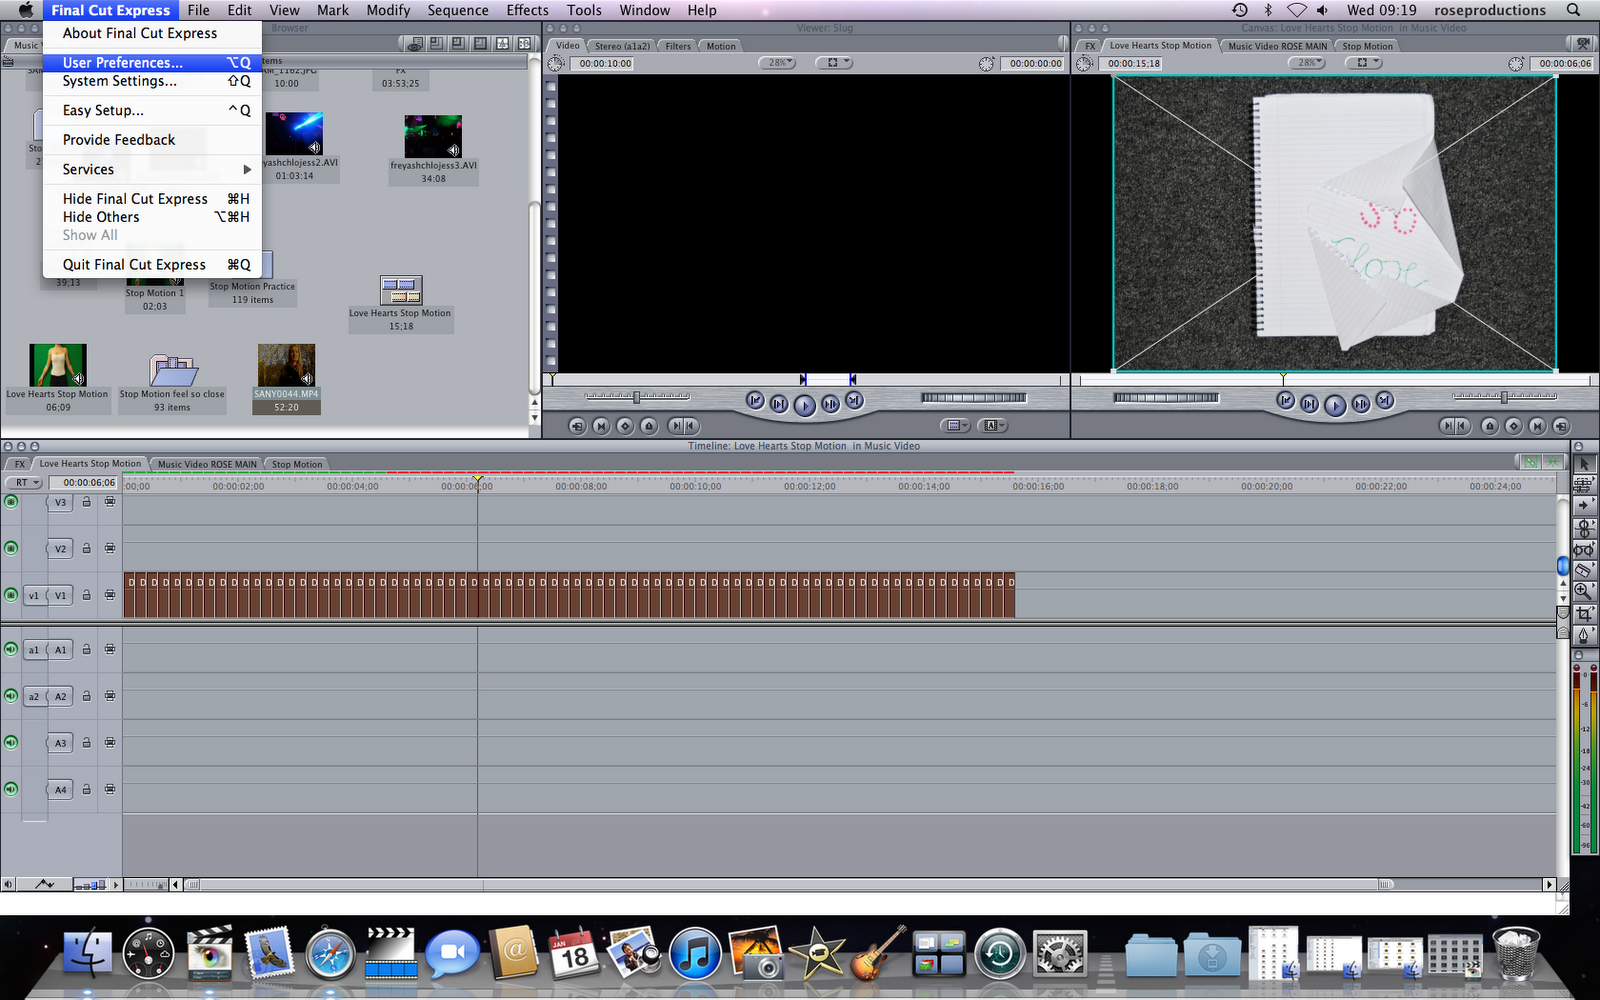This screenshot has width=1600, height=1000.
Task: Open Canvas view options pop-up menu
Action: pyautogui.click(x=1364, y=63)
